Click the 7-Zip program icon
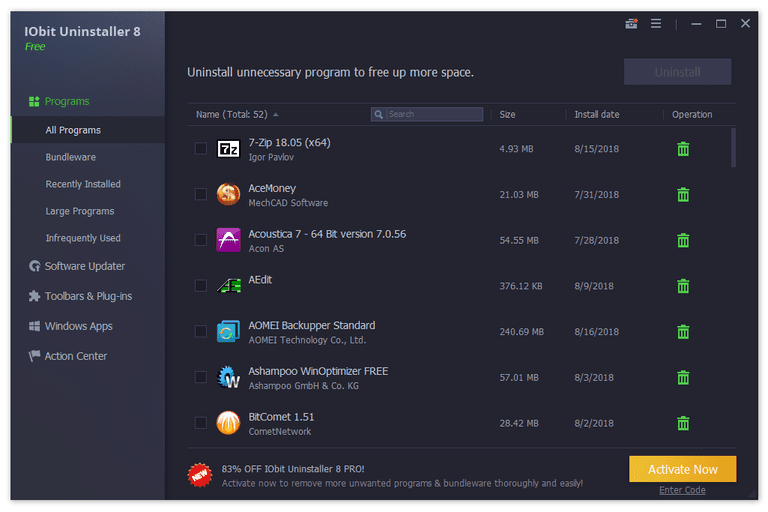768x512 pixels. (228, 148)
